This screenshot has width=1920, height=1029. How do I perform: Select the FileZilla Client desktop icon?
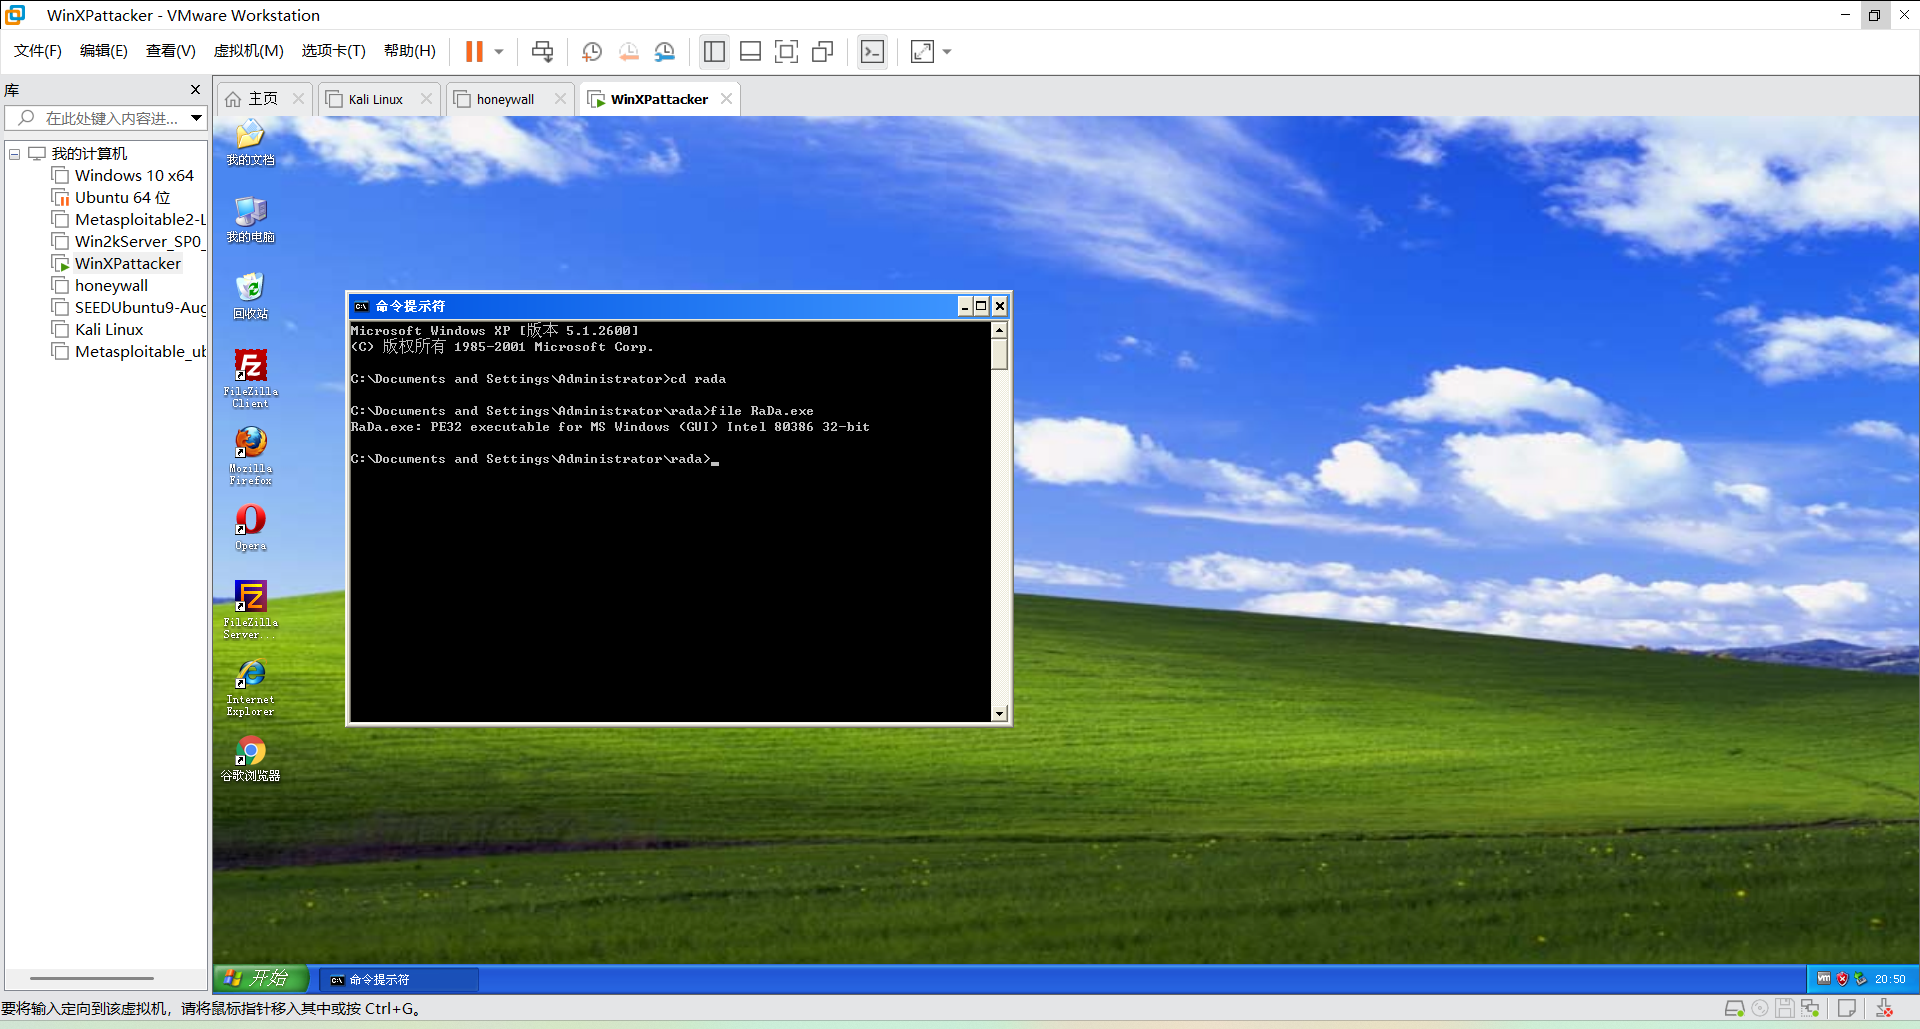pos(250,378)
